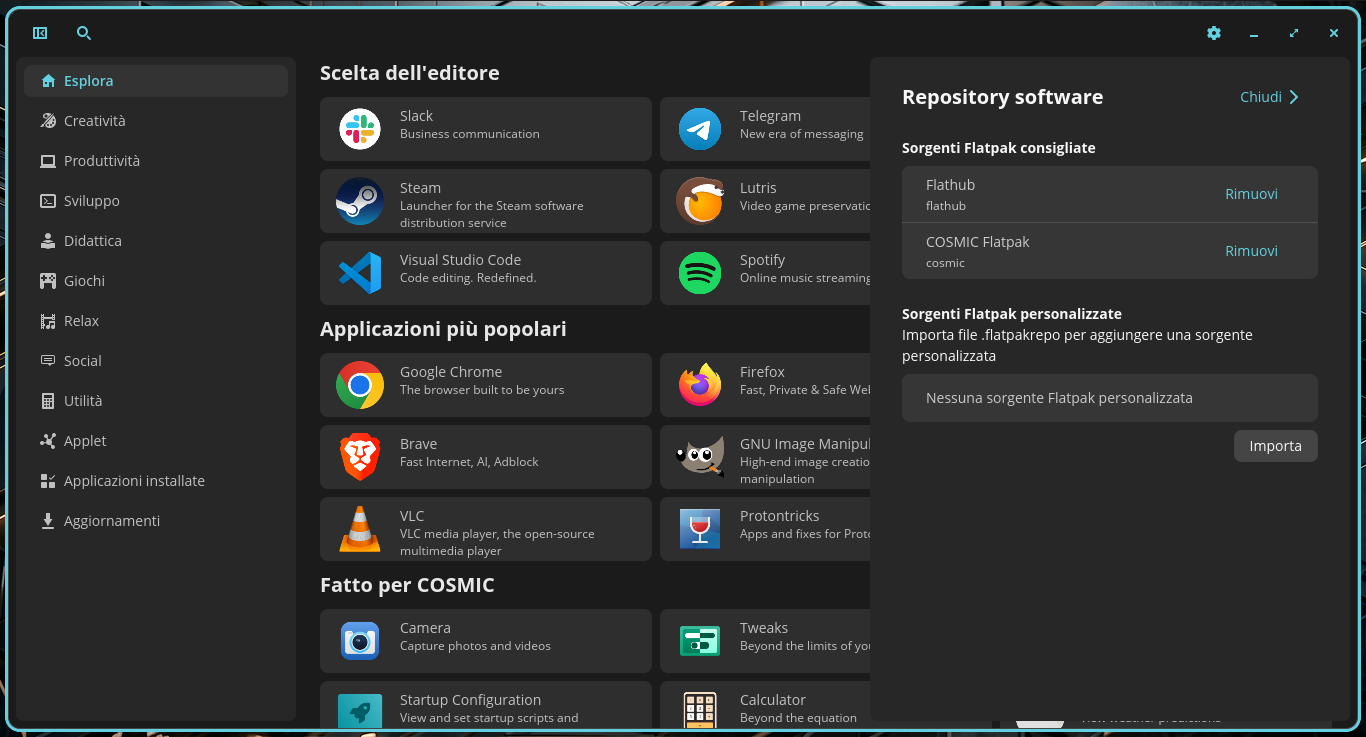1366x737 pixels.
Task: Collapse the panel with Chiudi chevron
Action: click(1270, 97)
